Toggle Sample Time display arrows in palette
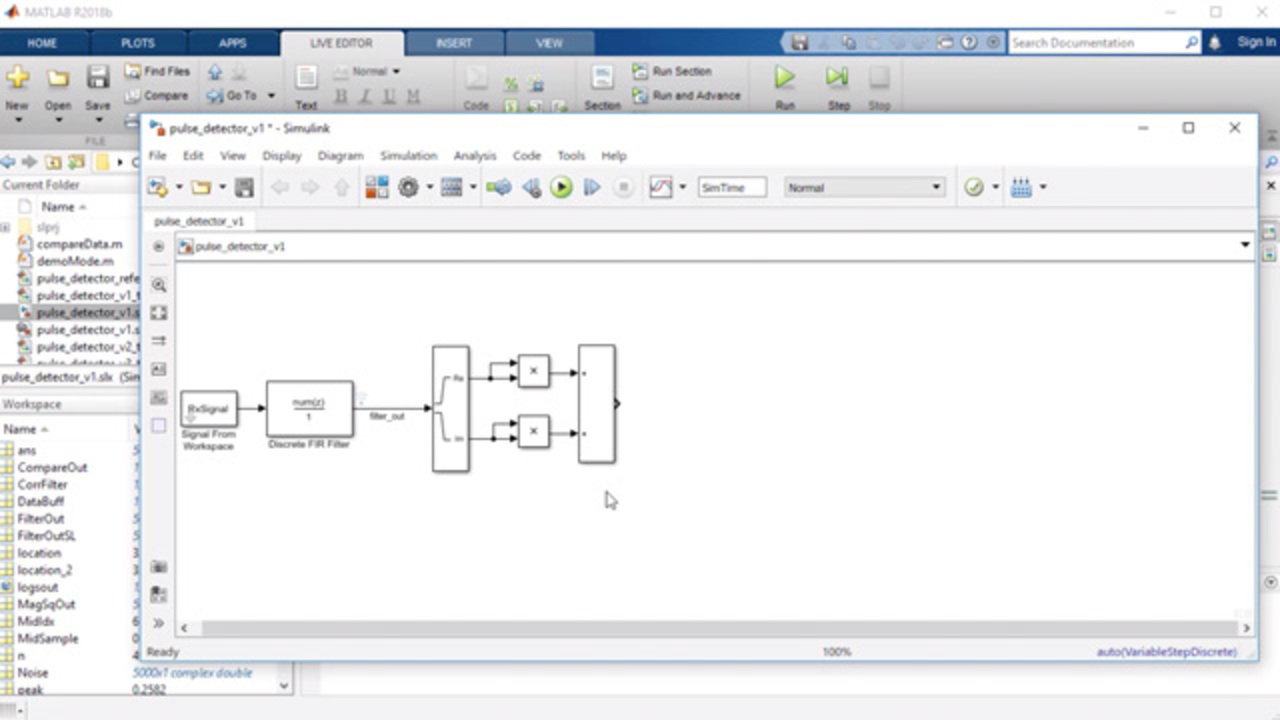1280x720 pixels. (x=159, y=341)
